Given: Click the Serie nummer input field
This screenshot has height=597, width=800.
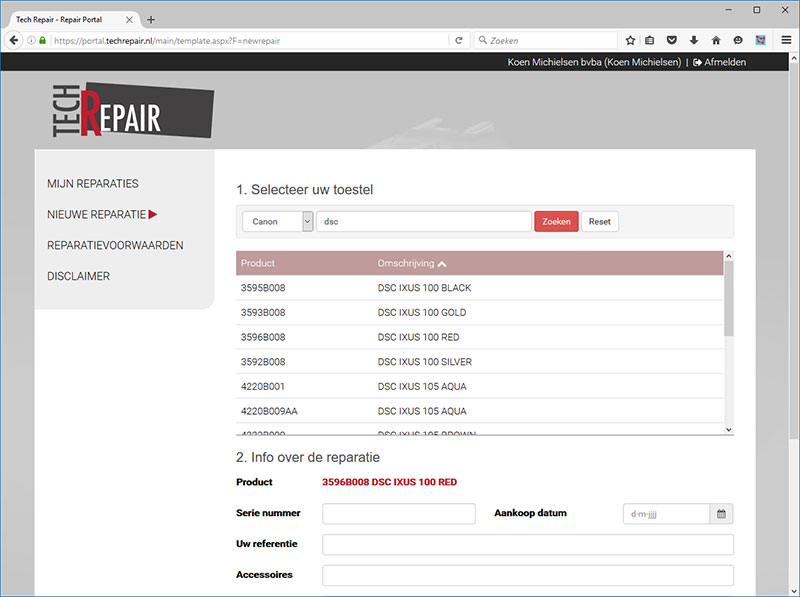Looking at the screenshot, I should (399, 514).
